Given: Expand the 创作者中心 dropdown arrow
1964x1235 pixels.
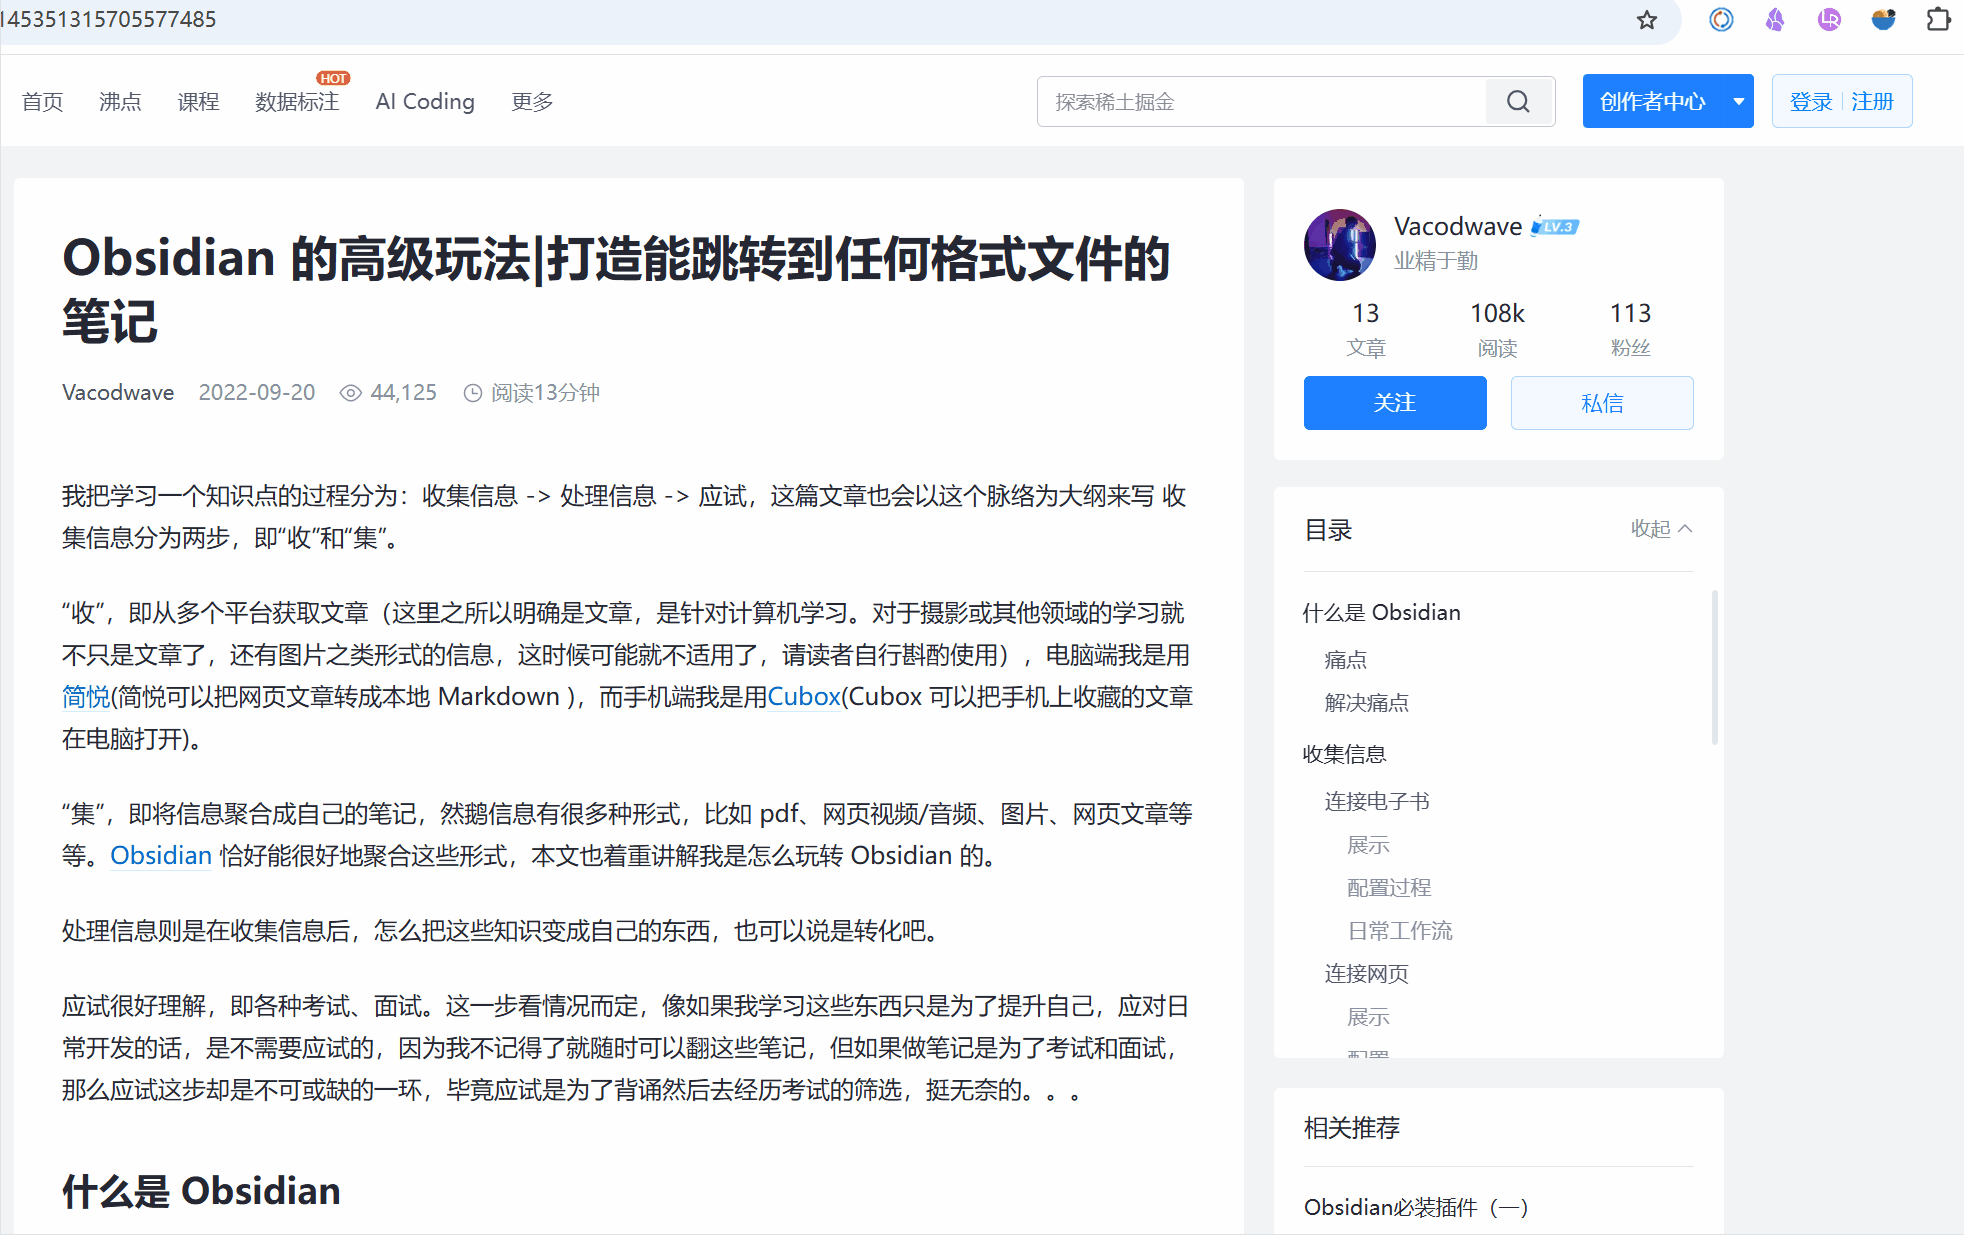Looking at the screenshot, I should [1739, 101].
